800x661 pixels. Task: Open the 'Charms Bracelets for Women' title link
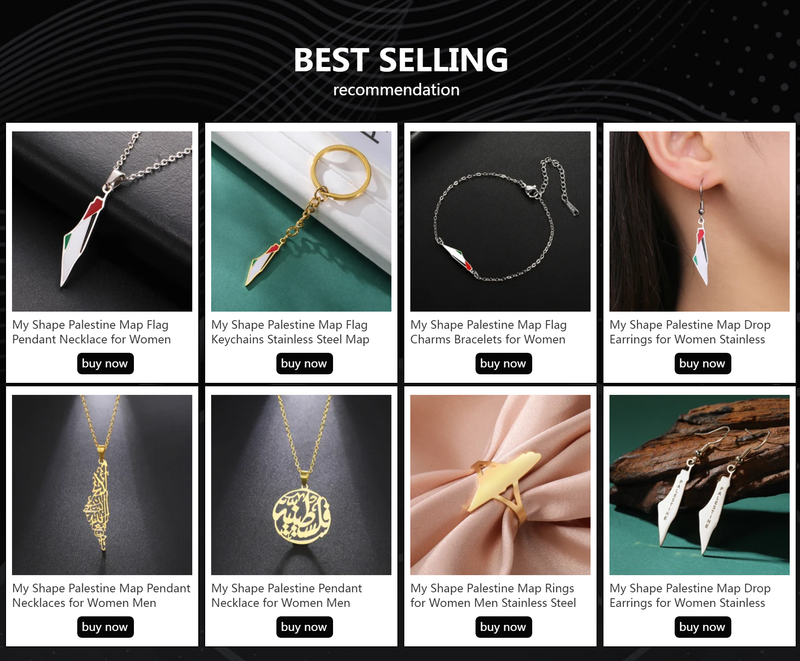[x=488, y=332]
